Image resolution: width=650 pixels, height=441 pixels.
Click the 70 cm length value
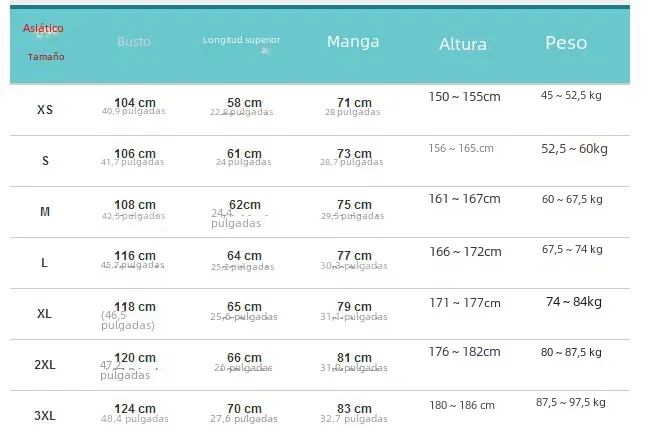pyautogui.click(x=244, y=408)
